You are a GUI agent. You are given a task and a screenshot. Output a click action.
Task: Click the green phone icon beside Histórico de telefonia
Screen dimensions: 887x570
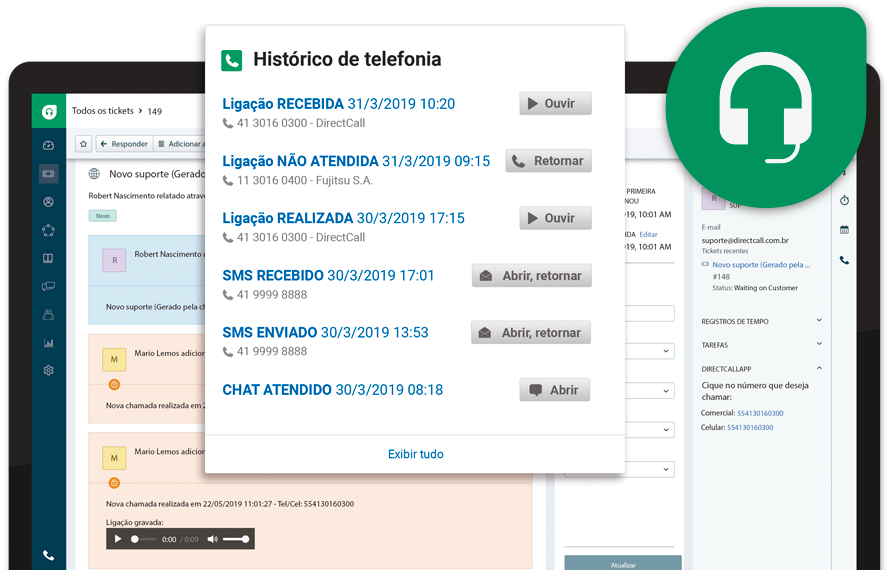(x=231, y=61)
